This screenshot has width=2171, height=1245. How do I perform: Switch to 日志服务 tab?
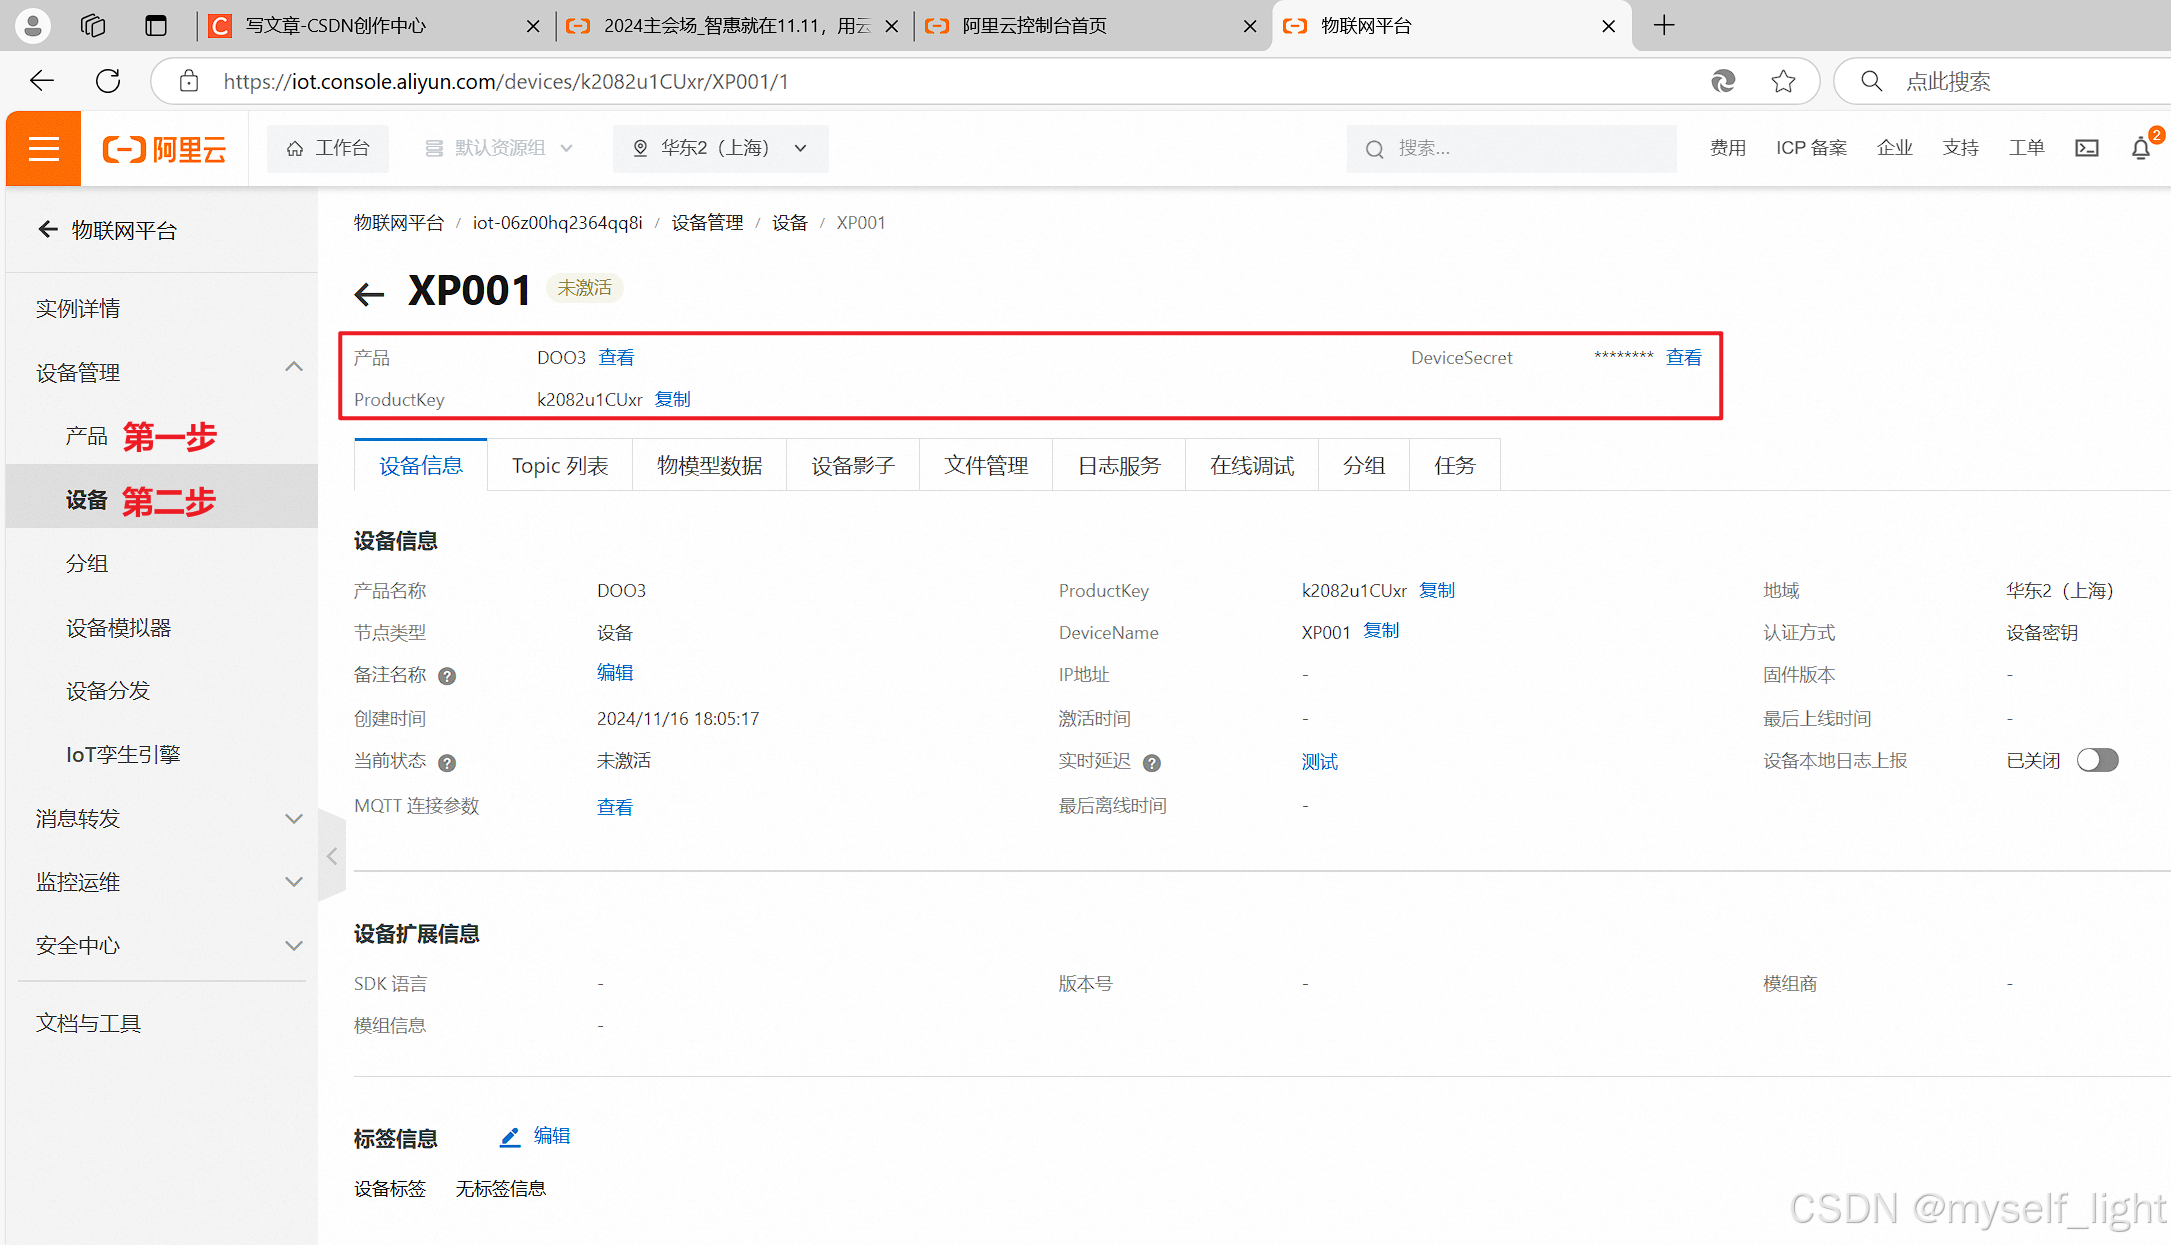1119,466
